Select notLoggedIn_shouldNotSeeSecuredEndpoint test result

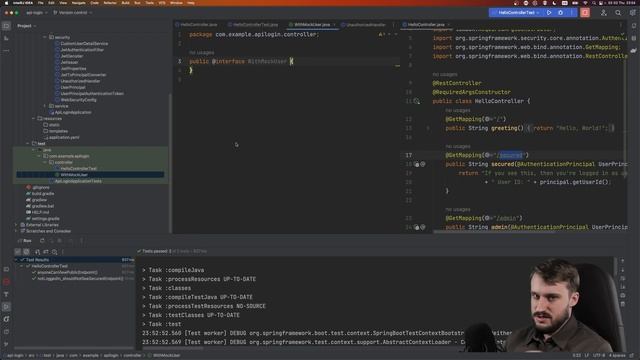[80, 279]
